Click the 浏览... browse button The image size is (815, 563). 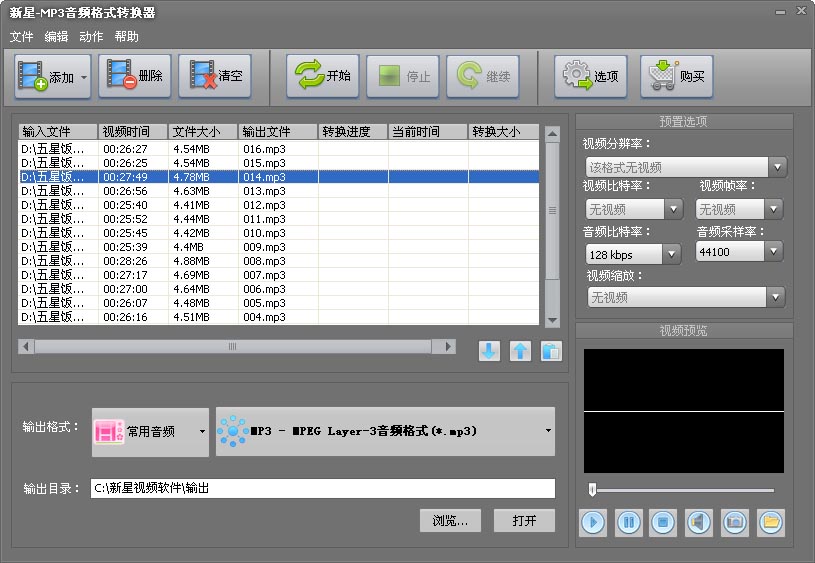tap(450, 520)
